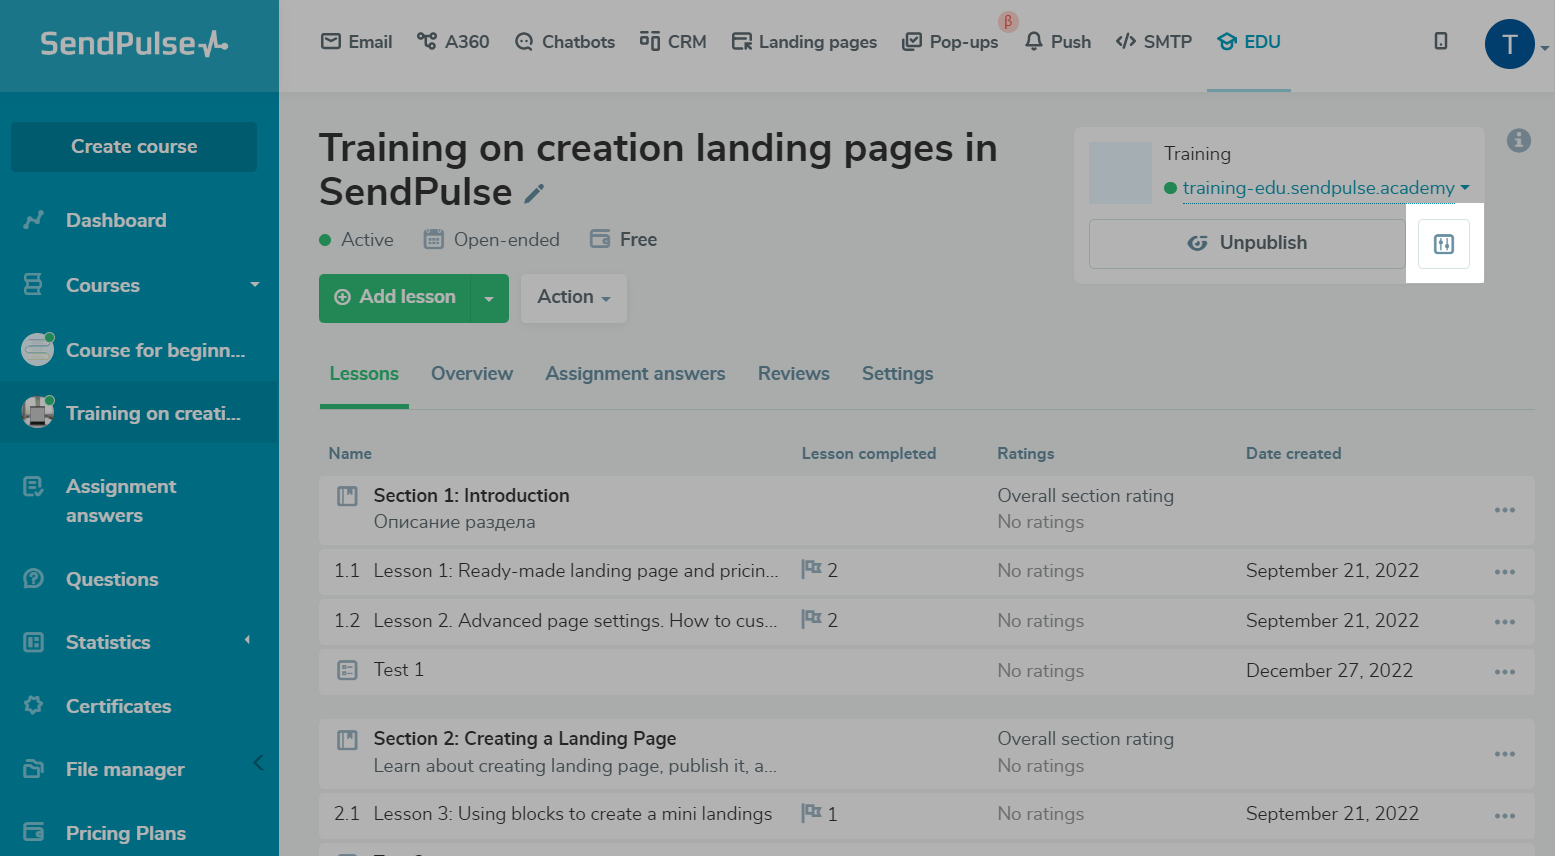Open Chatbots in top navigation
Image resolution: width=1555 pixels, height=856 pixels.
pos(565,42)
